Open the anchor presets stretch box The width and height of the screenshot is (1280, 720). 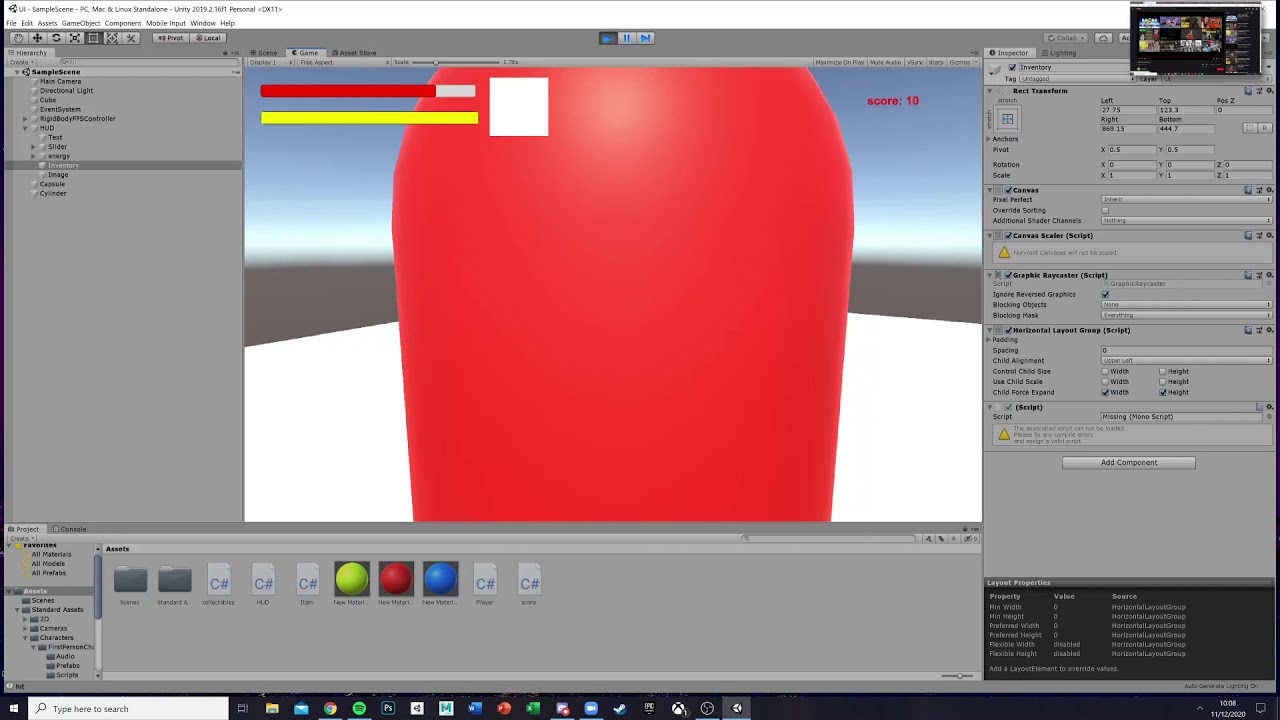(x=1007, y=119)
